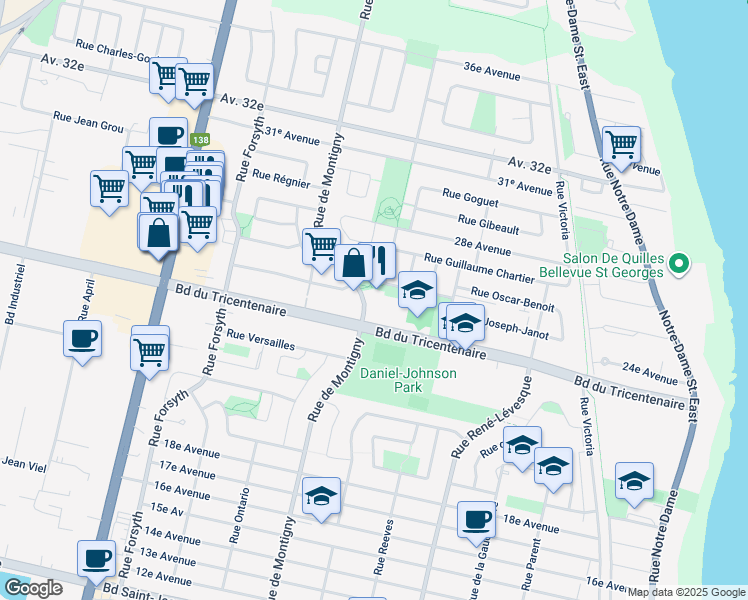Open the green Salon De Quilles pin
Screen dimensions: 748x600
(680, 264)
